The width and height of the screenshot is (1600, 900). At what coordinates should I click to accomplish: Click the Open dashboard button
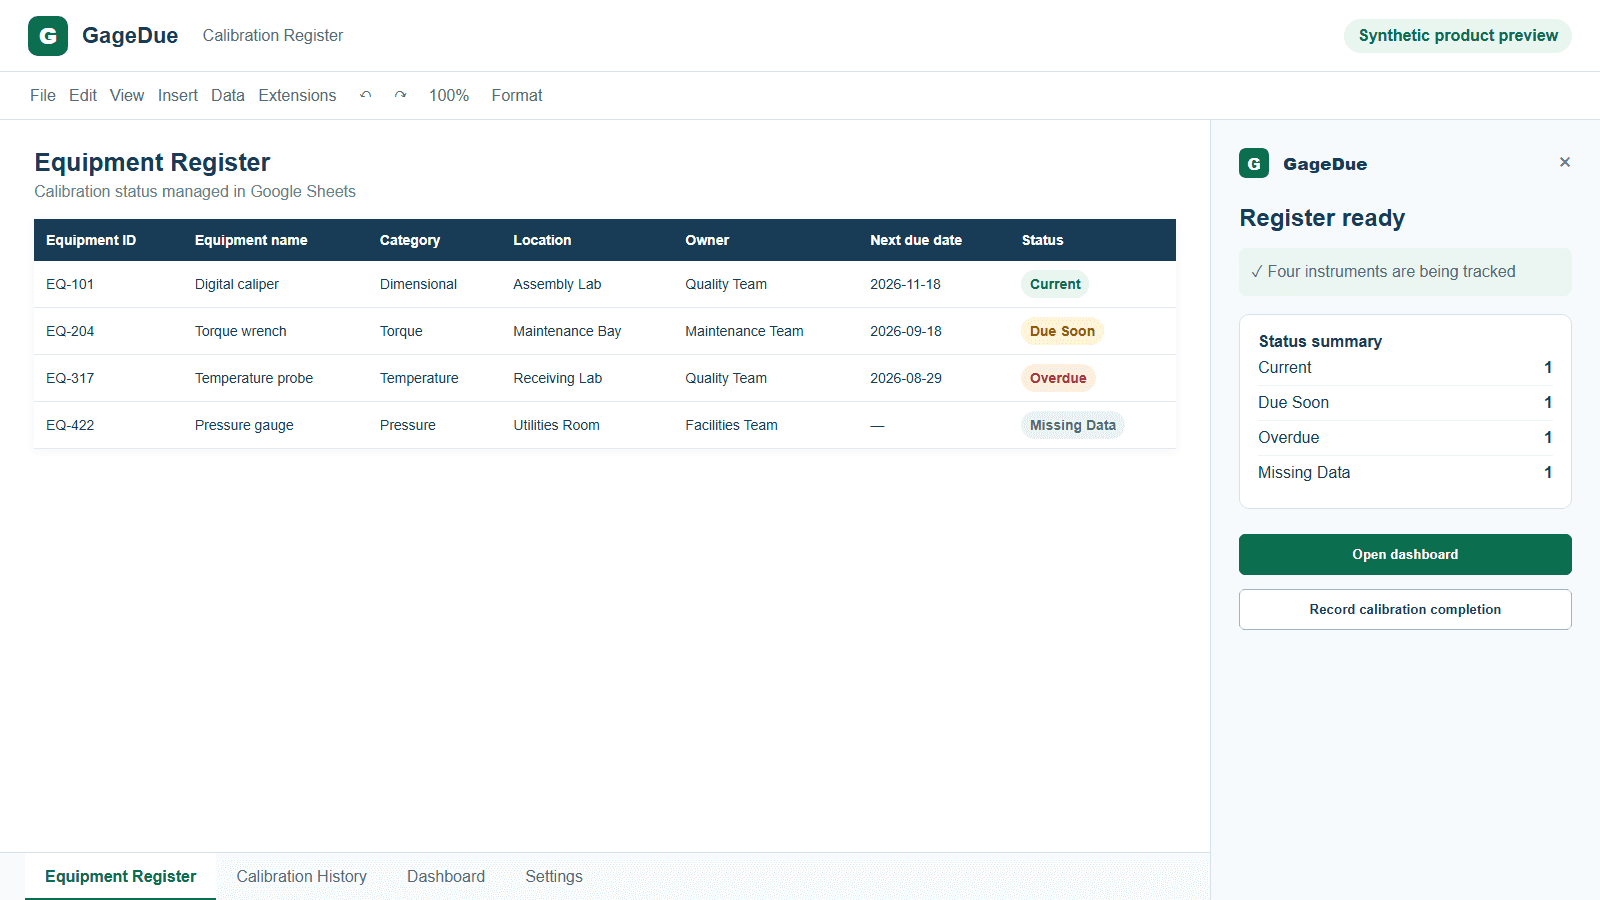point(1405,554)
